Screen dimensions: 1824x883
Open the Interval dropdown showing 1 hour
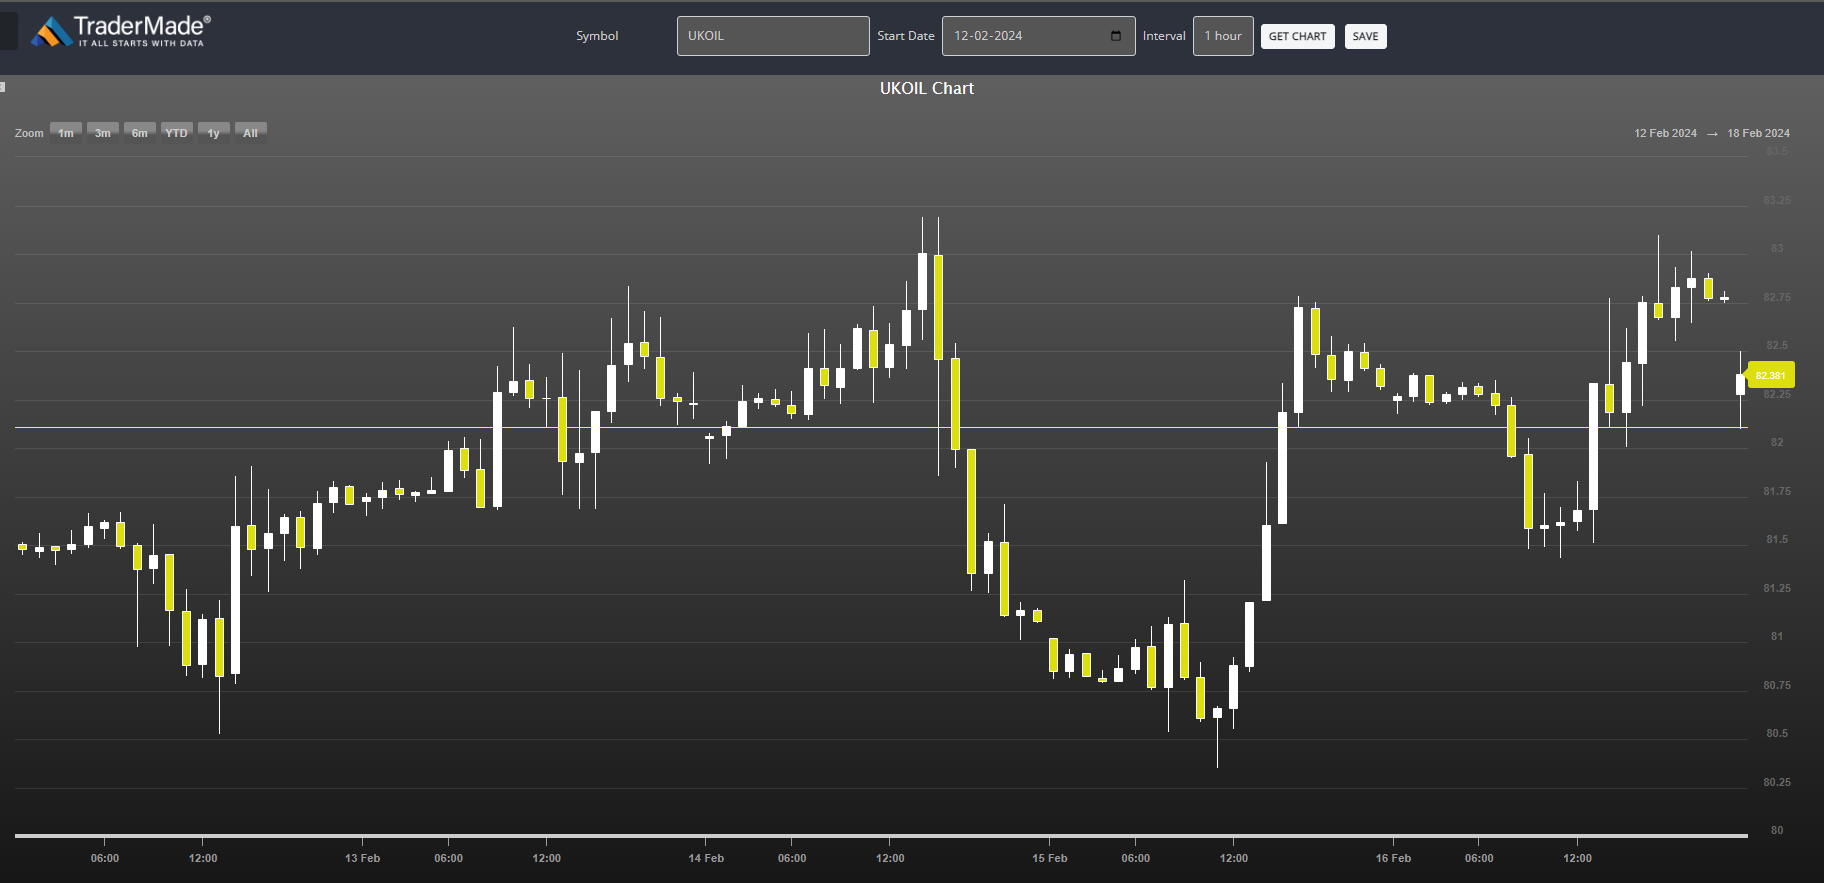pos(1223,36)
